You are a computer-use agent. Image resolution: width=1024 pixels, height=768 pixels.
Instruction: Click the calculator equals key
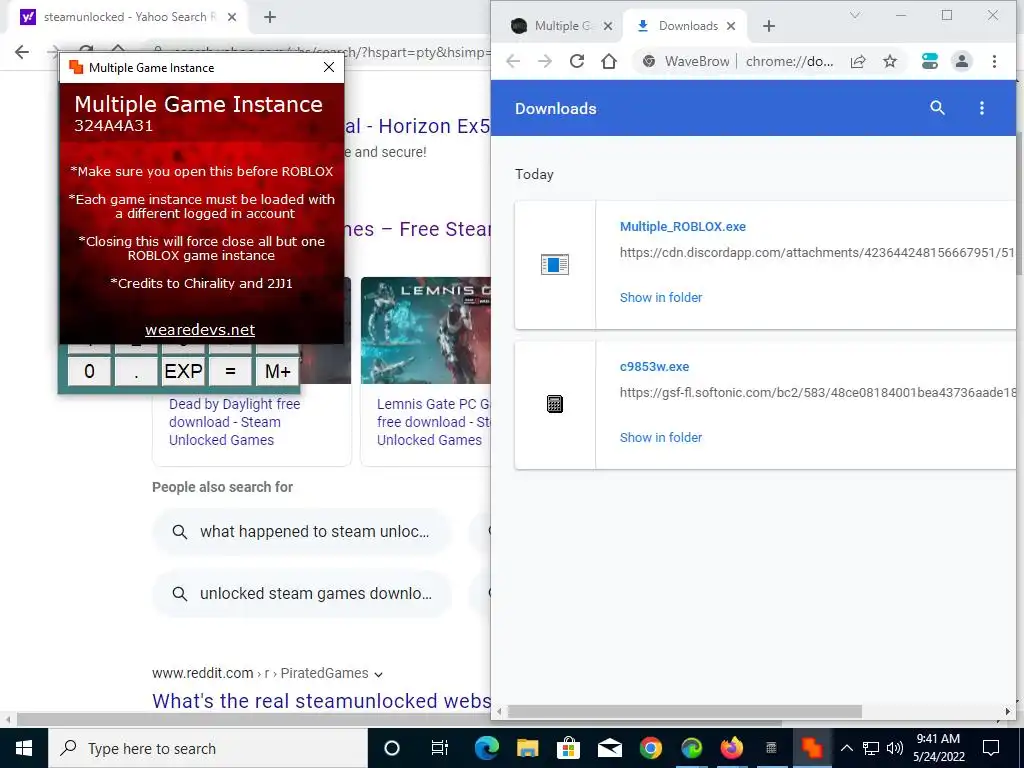[230, 371]
